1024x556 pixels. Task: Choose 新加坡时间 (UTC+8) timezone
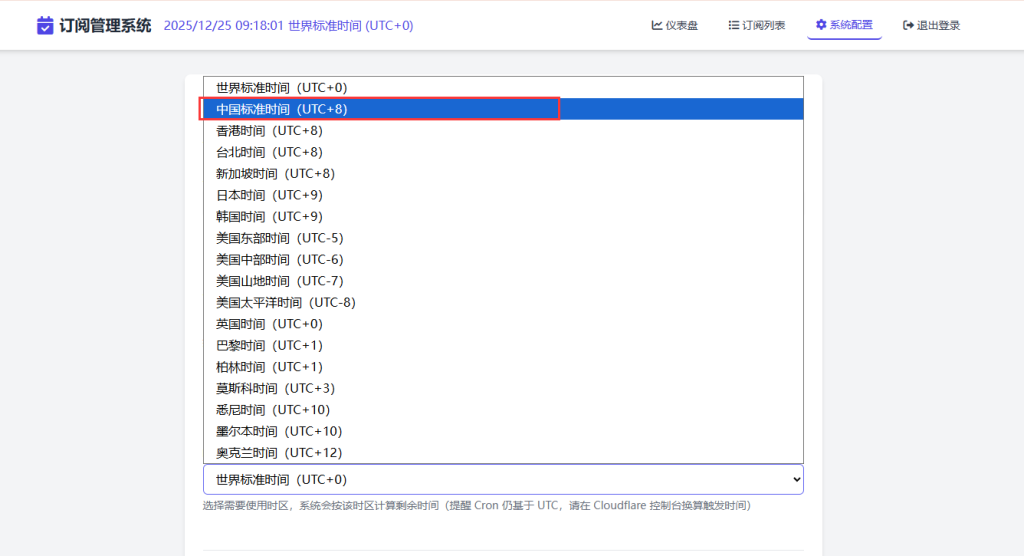click(275, 174)
